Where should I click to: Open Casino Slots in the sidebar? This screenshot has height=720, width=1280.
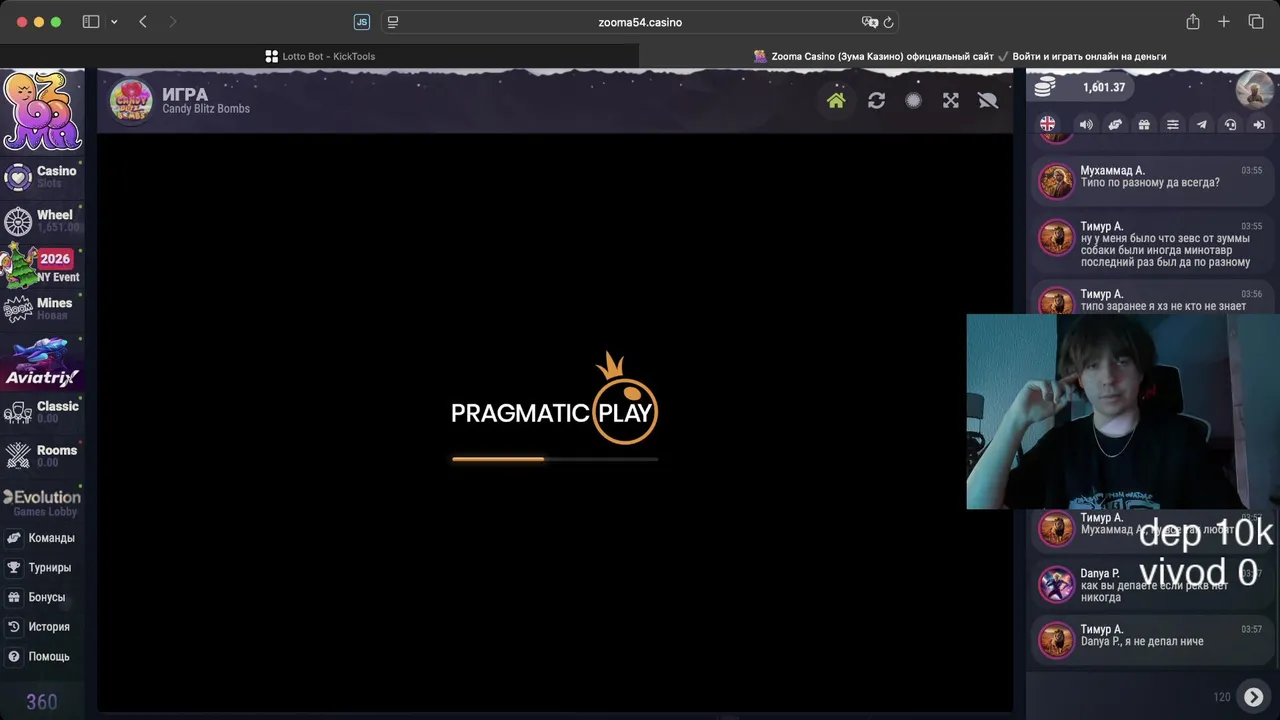[42, 177]
